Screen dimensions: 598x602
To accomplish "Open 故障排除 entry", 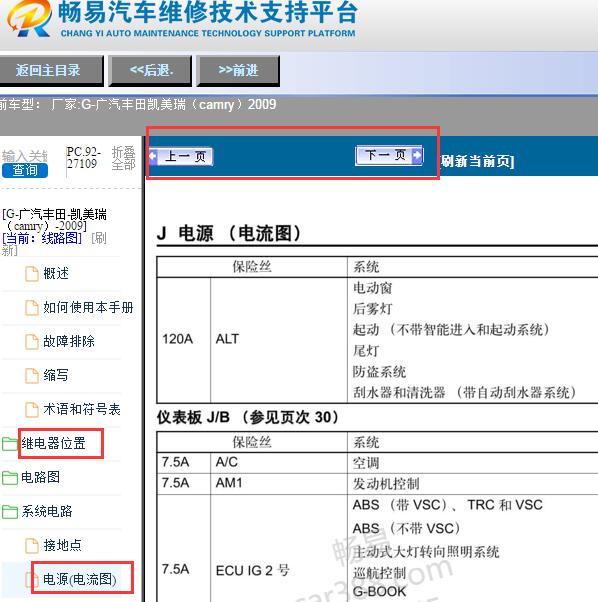I will point(69,341).
